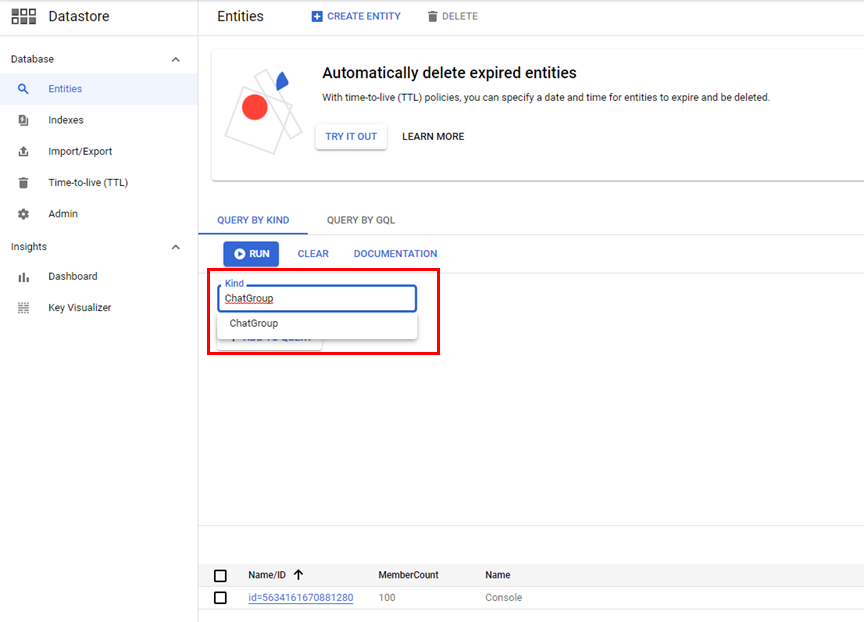This screenshot has width=864, height=622.
Task: Check the box for entity id=5634161670881280
Action: (x=220, y=598)
